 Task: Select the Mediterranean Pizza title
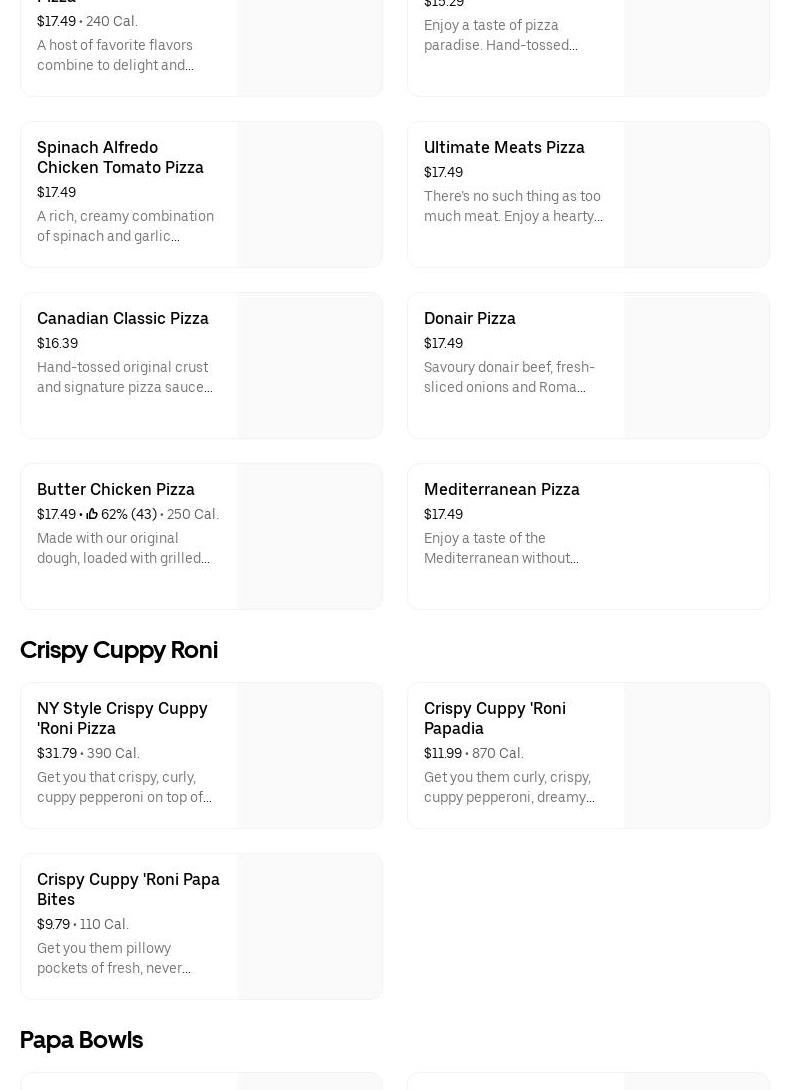[x=502, y=489]
